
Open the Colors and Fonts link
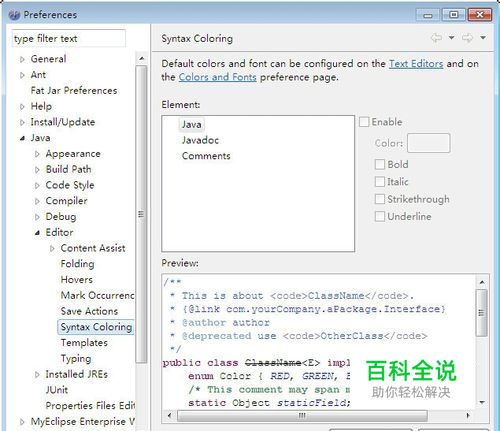pos(217,77)
